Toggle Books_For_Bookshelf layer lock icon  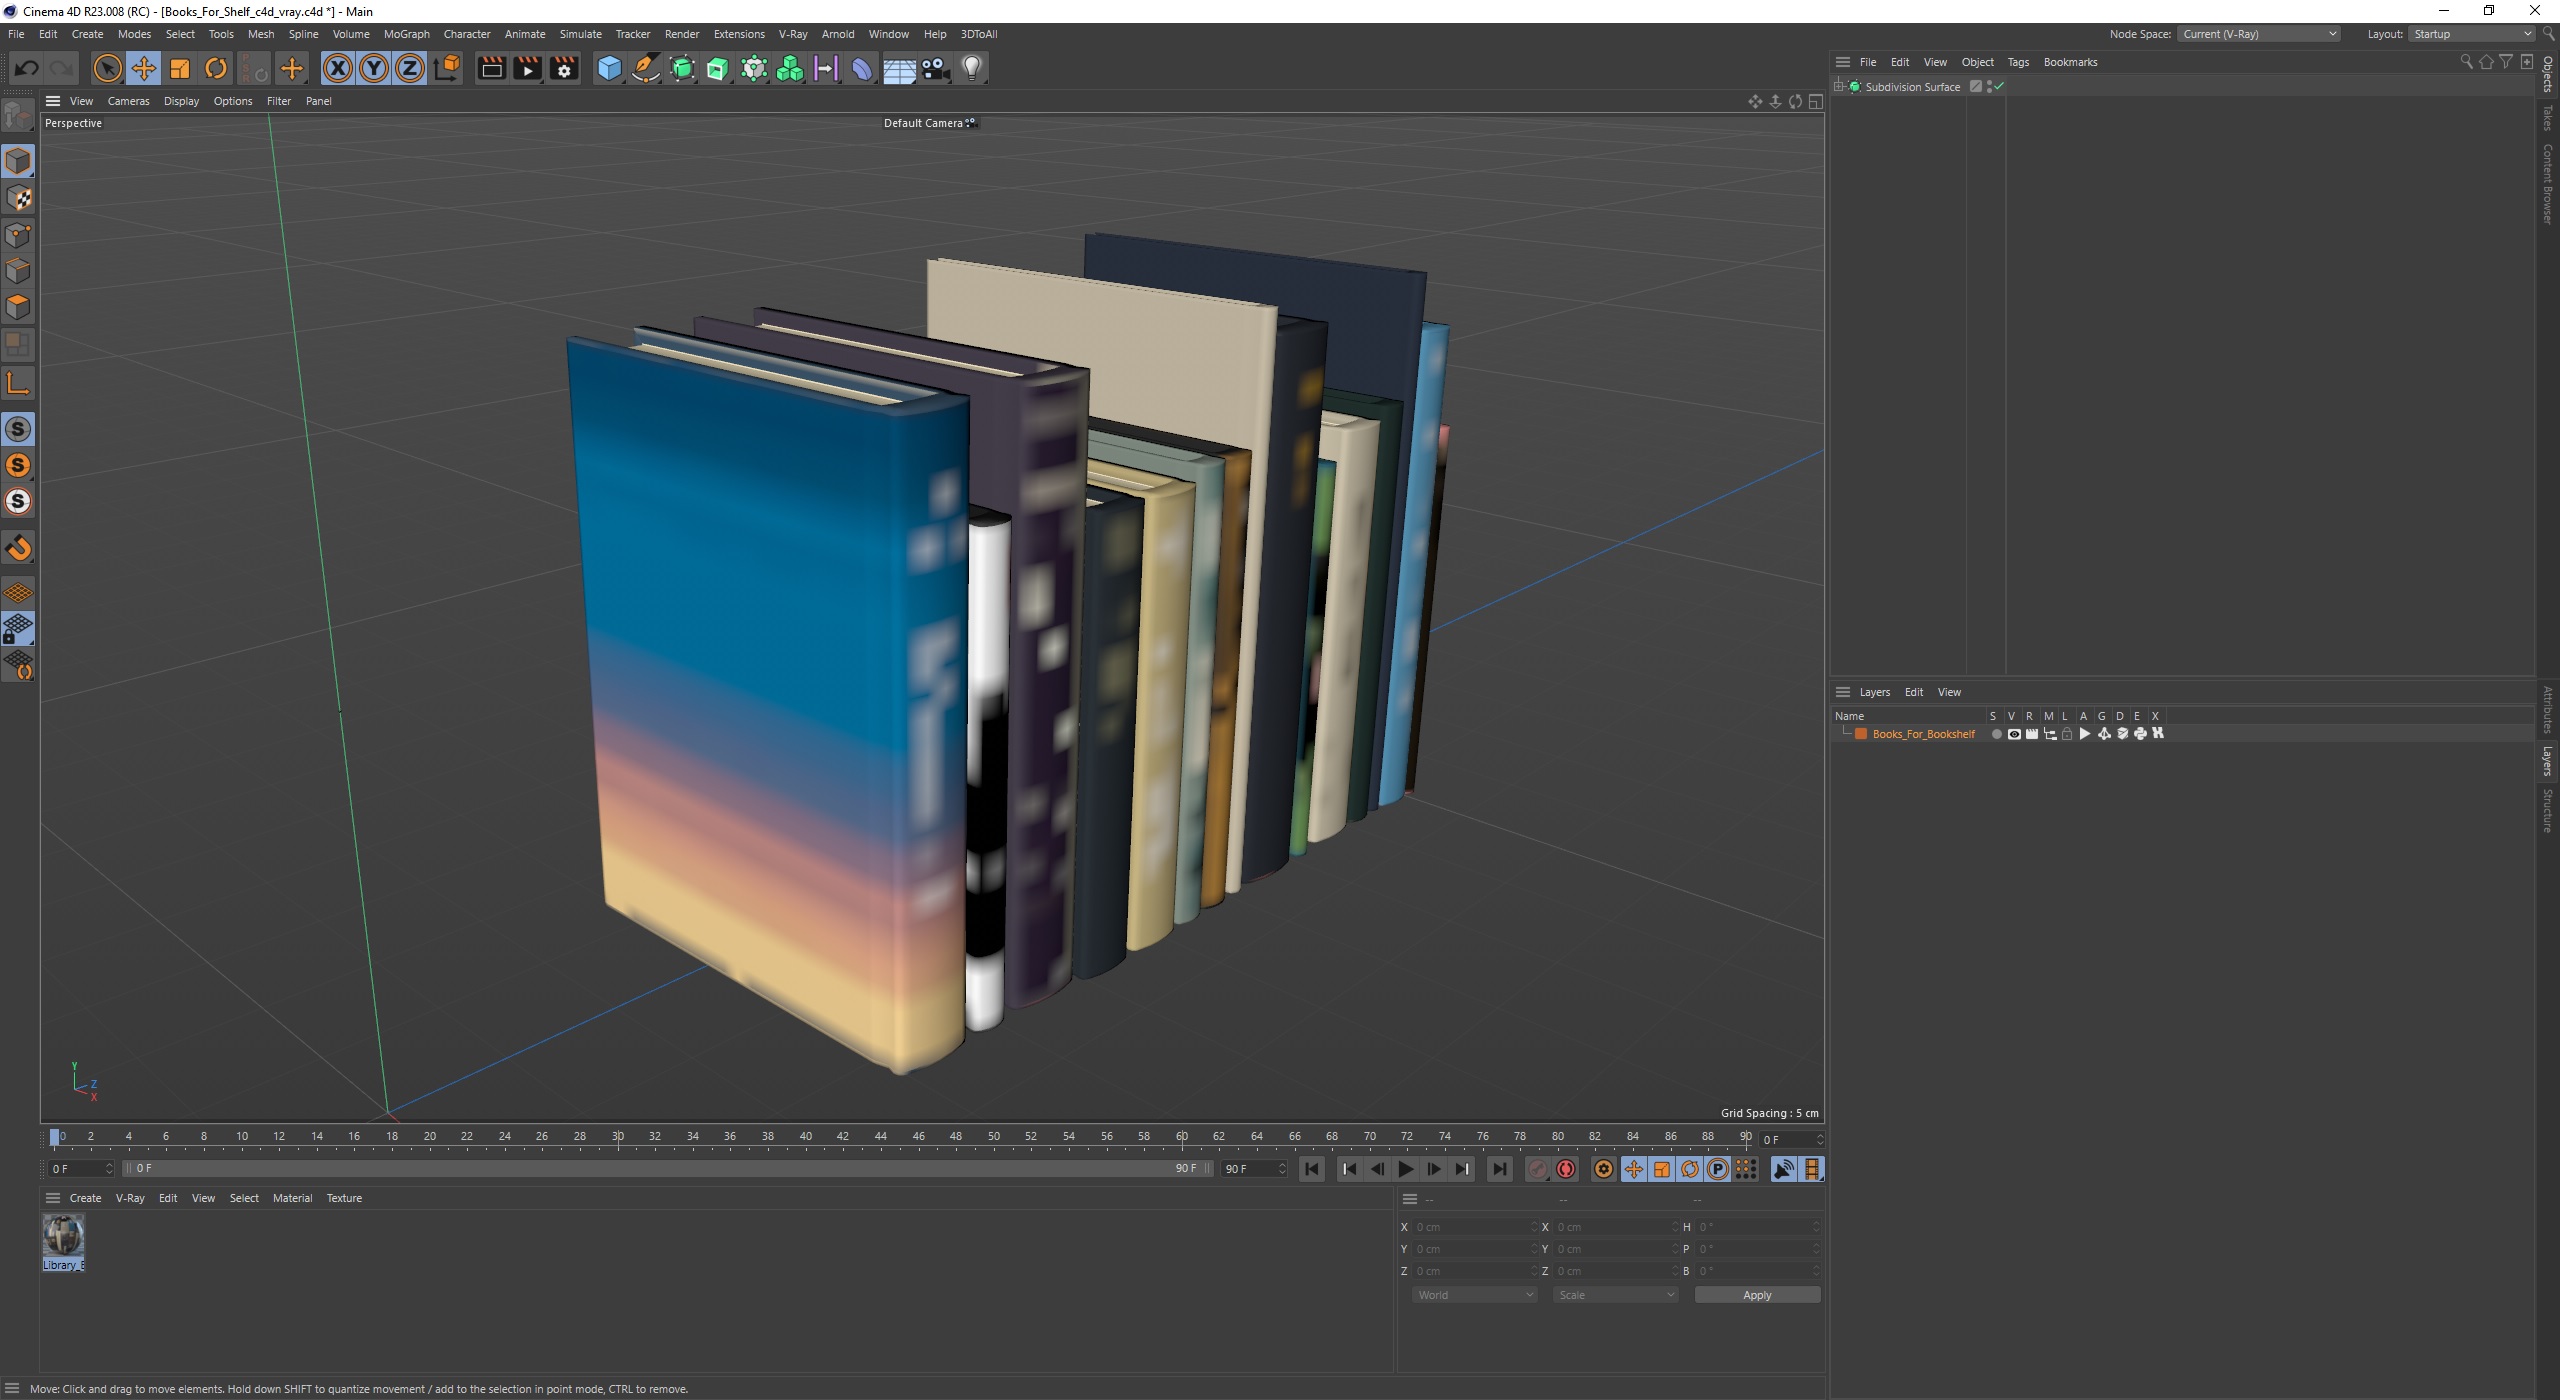click(x=2067, y=734)
